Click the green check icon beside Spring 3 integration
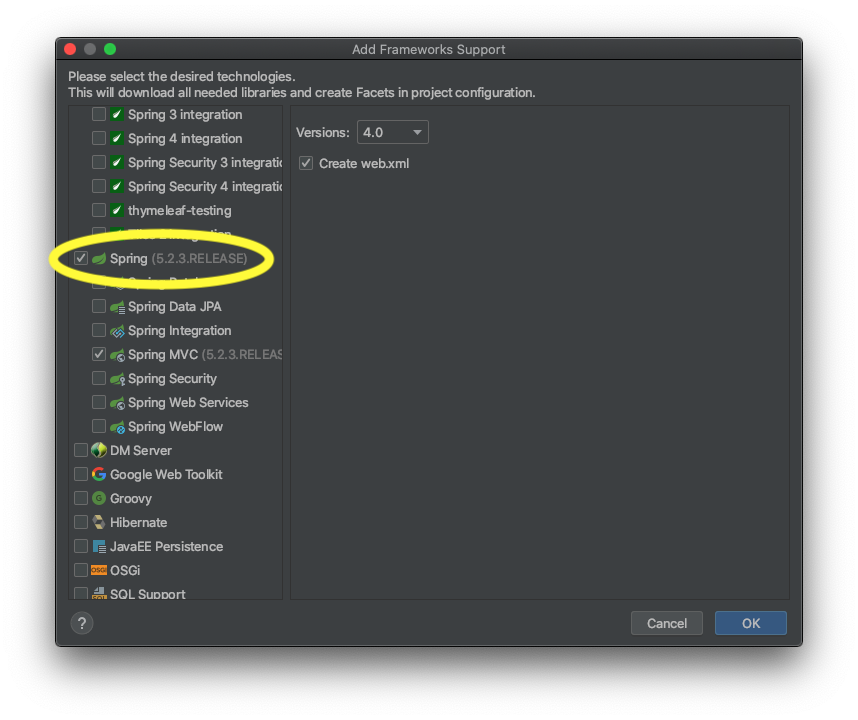The width and height of the screenshot is (858, 720). tap(117, 114)
